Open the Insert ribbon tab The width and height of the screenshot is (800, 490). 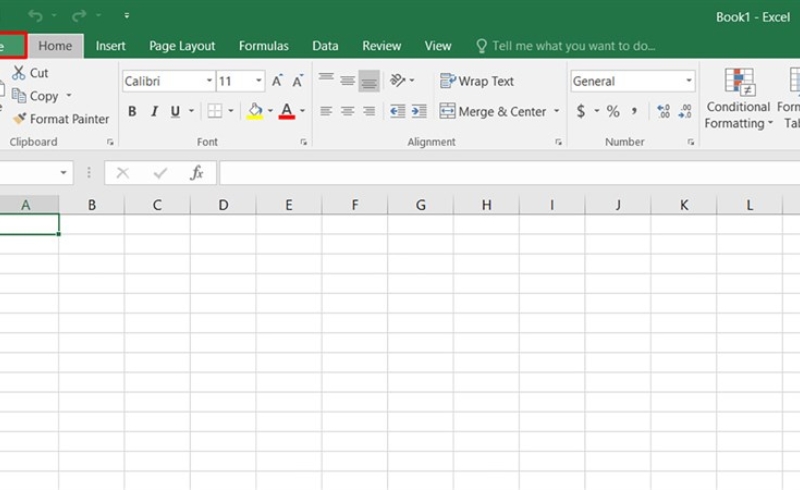coord(110,46)
